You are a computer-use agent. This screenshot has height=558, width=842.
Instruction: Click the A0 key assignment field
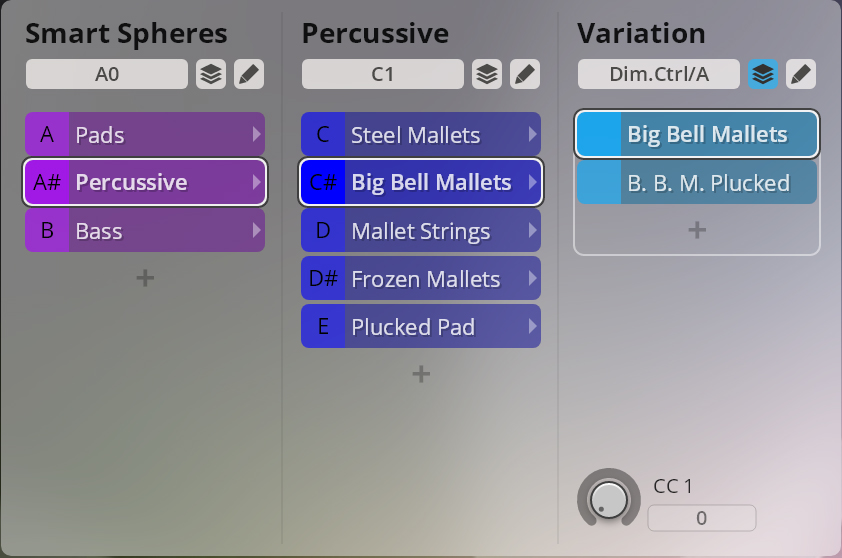pyautogui.click(x=107, y=74)
